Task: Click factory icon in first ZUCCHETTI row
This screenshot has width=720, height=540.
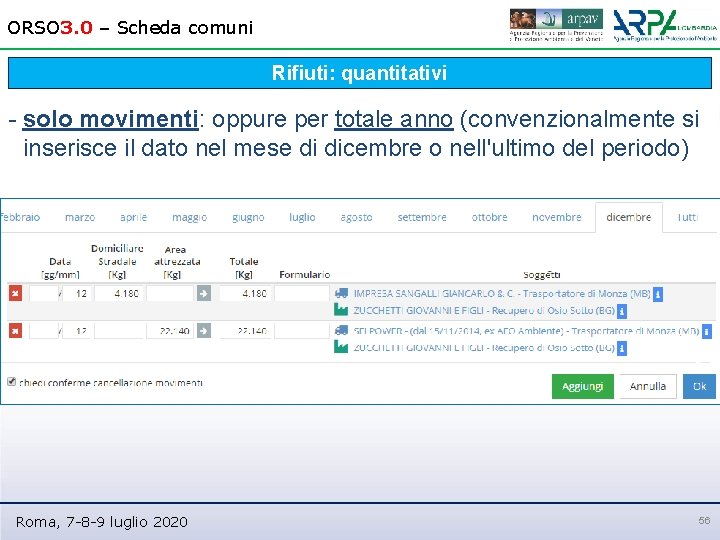Action: [x=341, y=310]
